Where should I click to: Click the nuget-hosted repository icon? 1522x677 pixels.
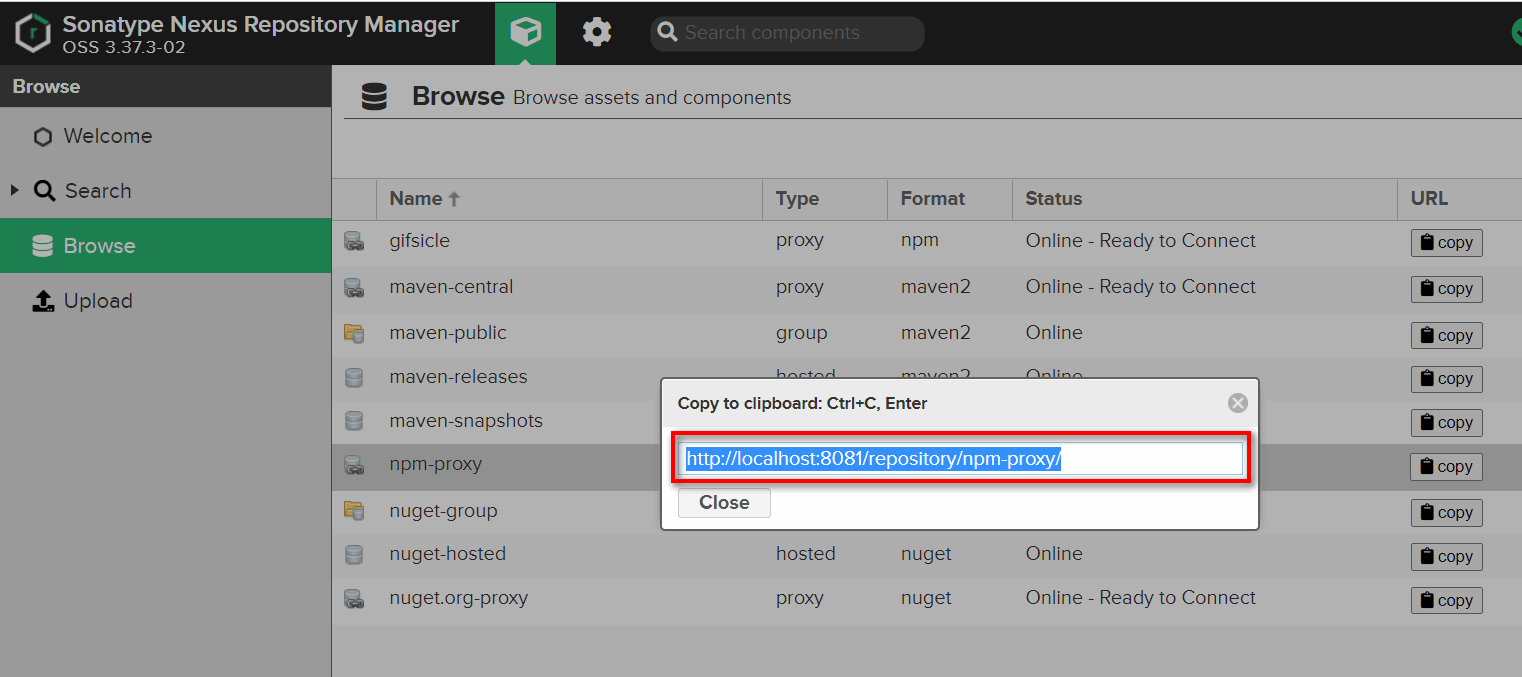point(354,554)
